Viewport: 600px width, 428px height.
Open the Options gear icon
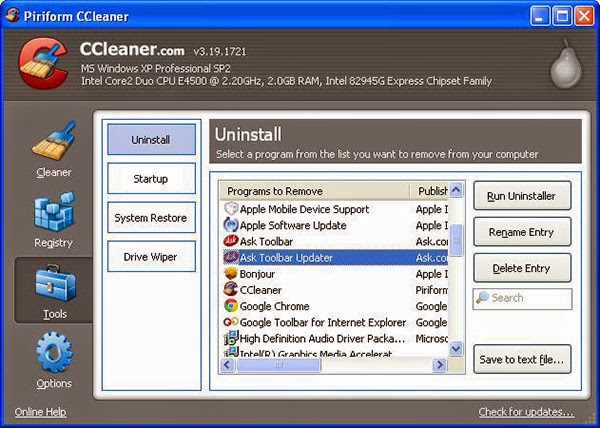(54, 352)
